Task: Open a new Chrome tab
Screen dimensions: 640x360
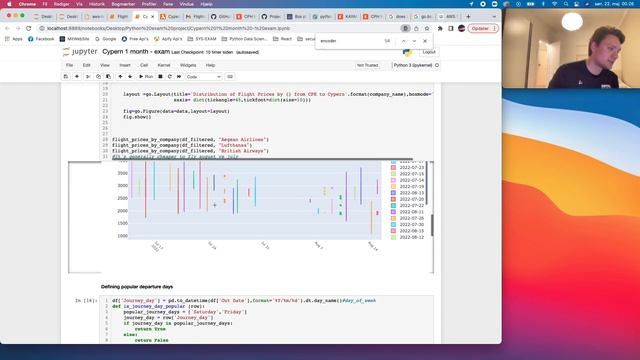Action: [468, 17]
